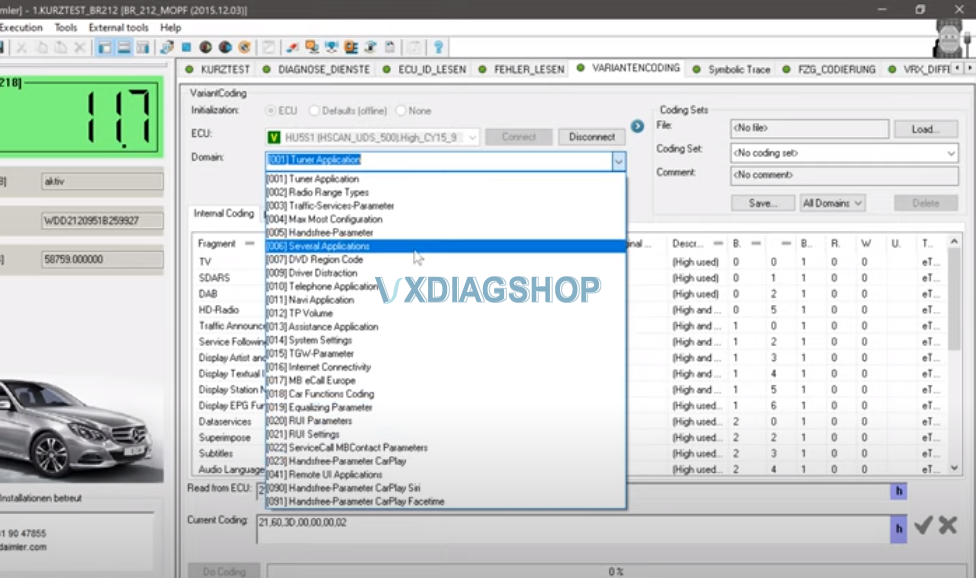
Task: Click the run script toolbar icon
Action: click(x=167, y=47)
